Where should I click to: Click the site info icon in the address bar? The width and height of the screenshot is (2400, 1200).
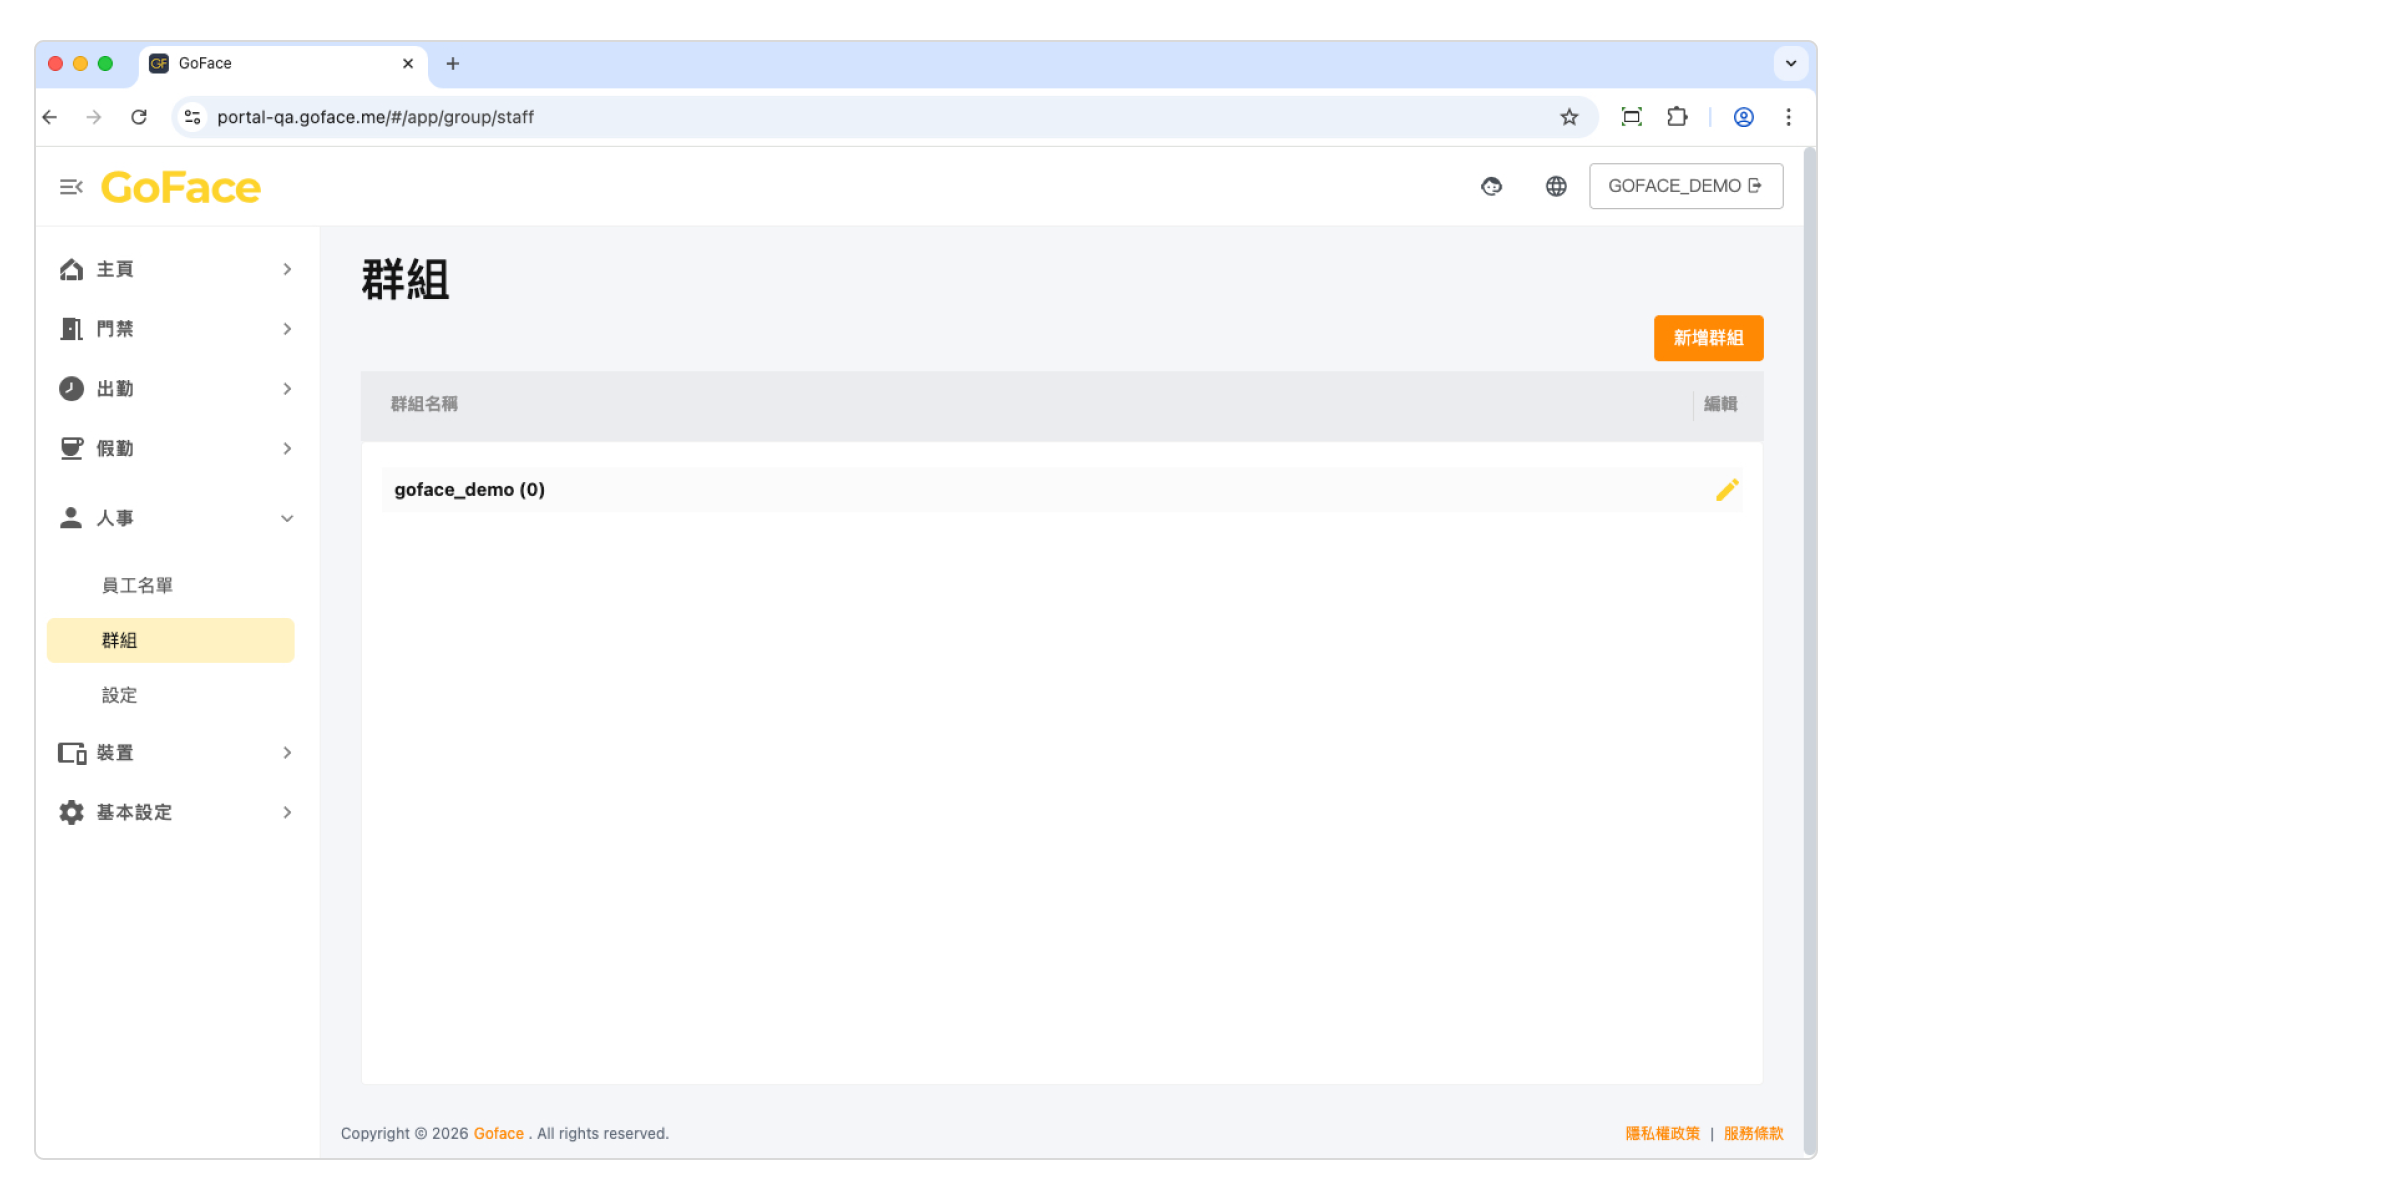pos(193,117)
